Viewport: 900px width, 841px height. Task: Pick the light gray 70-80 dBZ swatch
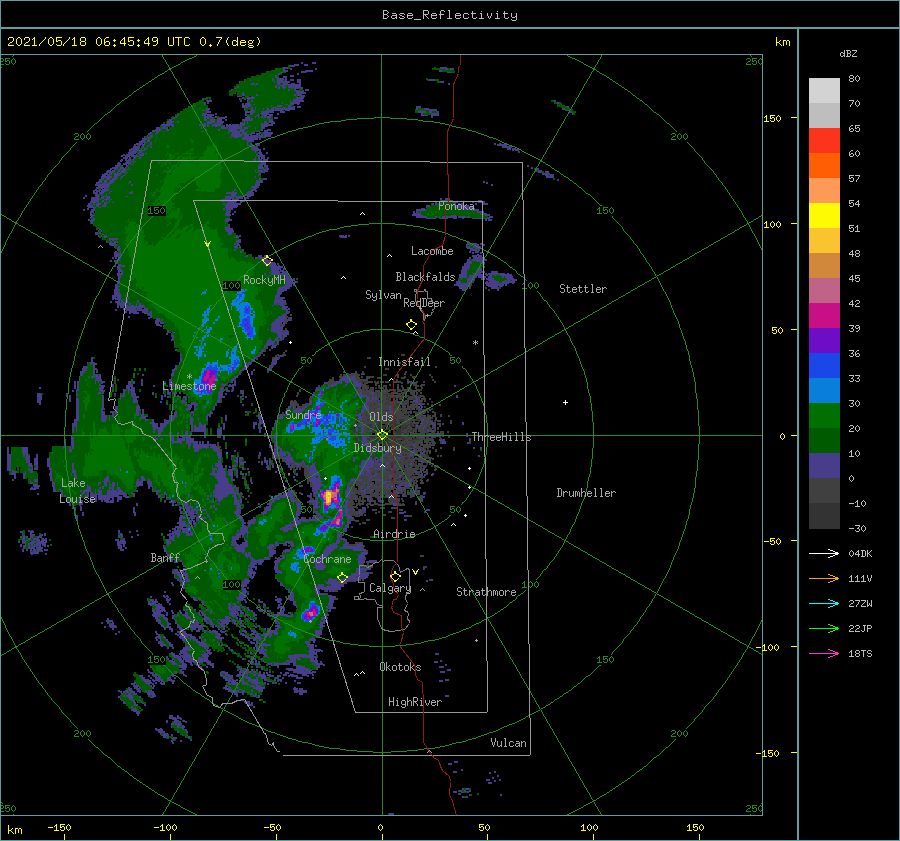tap(824, 91)
